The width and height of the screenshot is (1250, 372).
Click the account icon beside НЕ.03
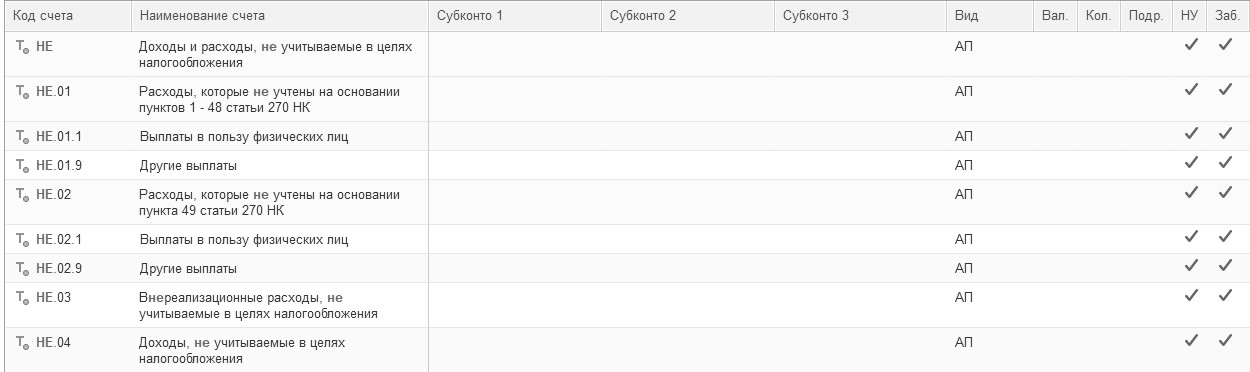[x=22, y=298]
